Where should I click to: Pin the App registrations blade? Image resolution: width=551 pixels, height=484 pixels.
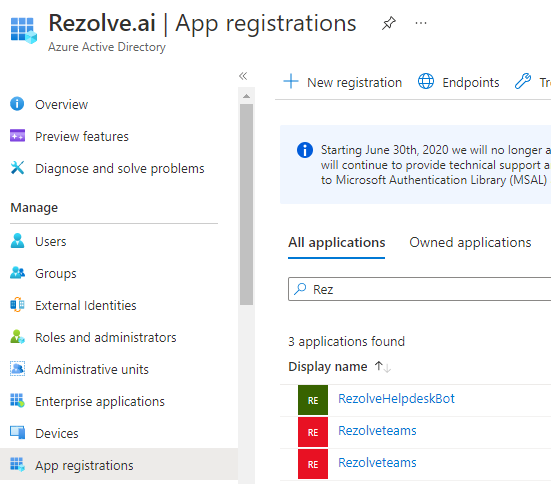(x=389, y=23)
